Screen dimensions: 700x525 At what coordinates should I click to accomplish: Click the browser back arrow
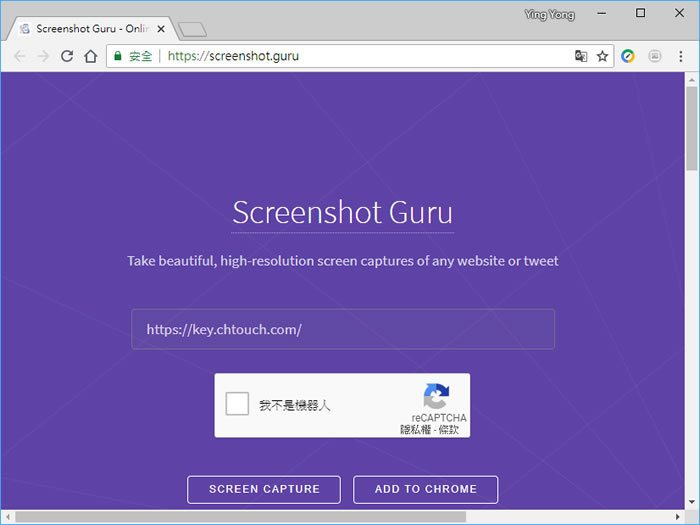(x=19, y=56)
